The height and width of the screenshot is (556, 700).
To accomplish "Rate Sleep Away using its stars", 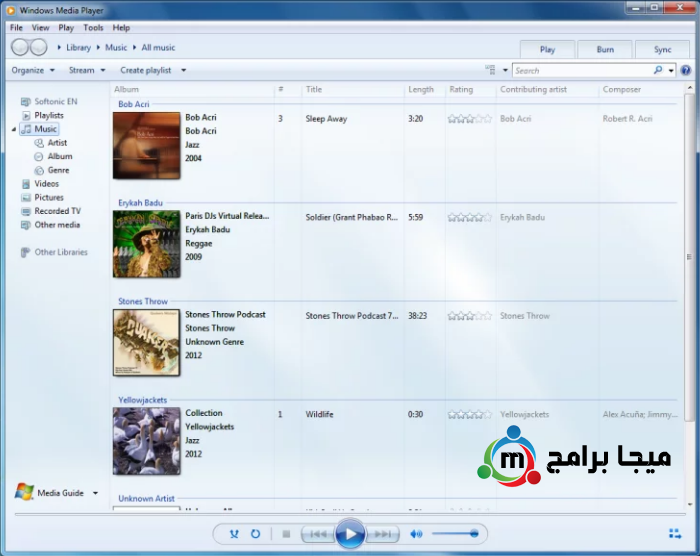I will 470,119.
